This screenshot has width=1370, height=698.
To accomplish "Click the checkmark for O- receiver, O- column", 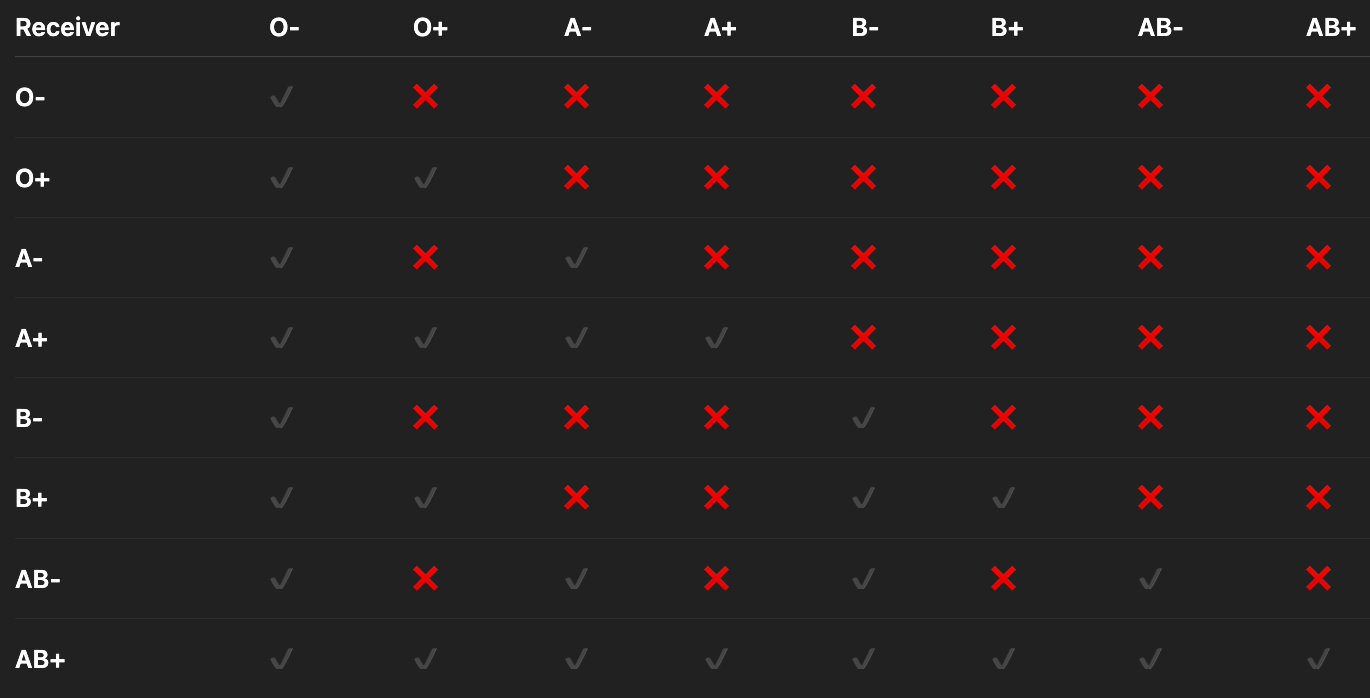I will coord(282,97).
